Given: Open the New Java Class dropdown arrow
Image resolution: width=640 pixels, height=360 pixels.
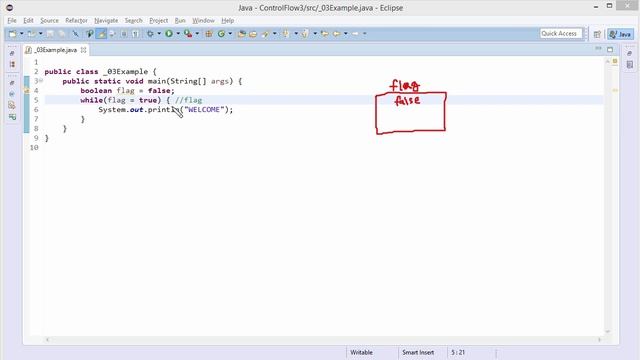Looking at the screenshot, I should coord(230,34).
